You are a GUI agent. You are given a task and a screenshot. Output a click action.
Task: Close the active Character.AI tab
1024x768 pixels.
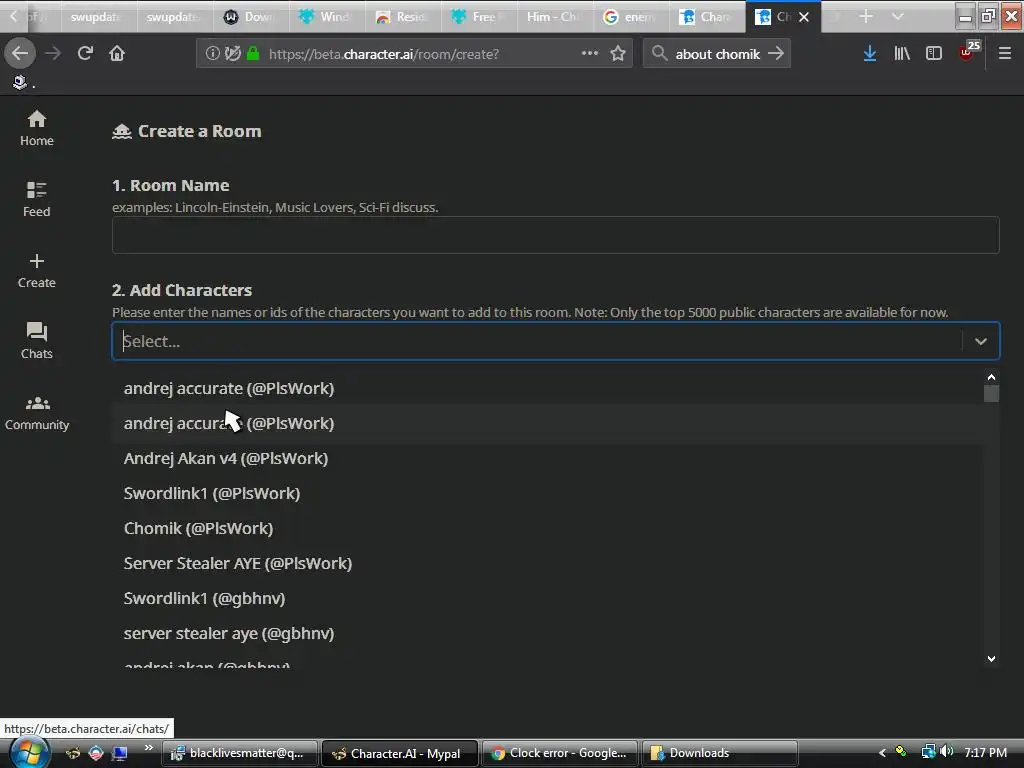pos(804,17)
